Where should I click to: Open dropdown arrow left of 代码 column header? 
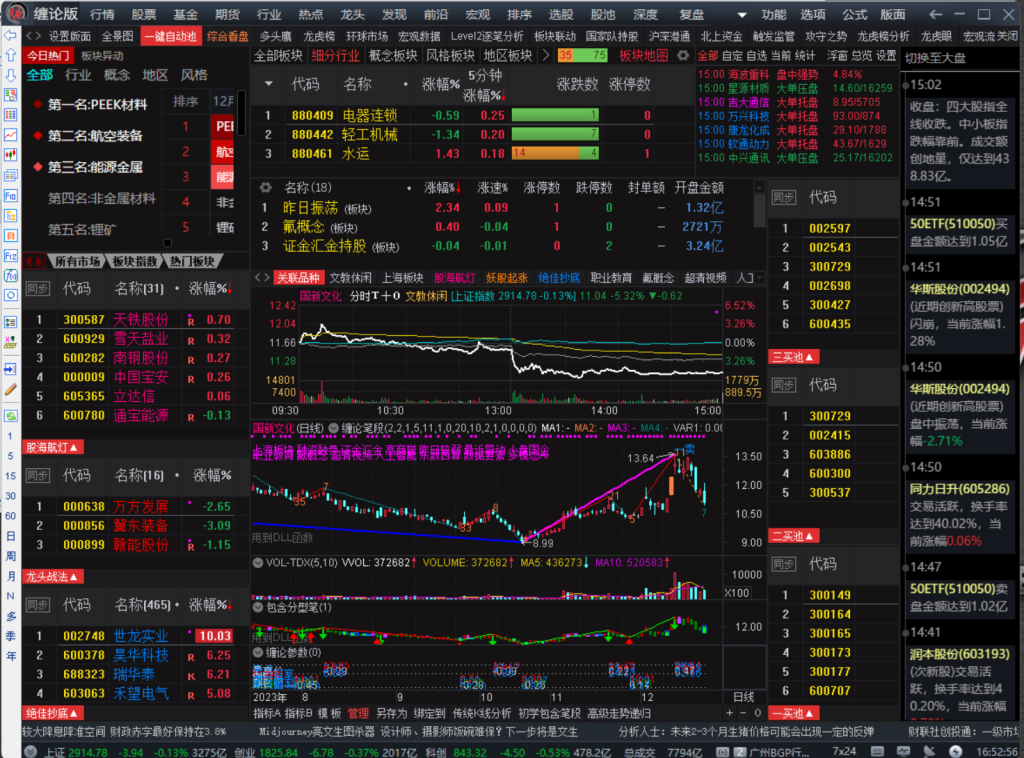[268, 84]
